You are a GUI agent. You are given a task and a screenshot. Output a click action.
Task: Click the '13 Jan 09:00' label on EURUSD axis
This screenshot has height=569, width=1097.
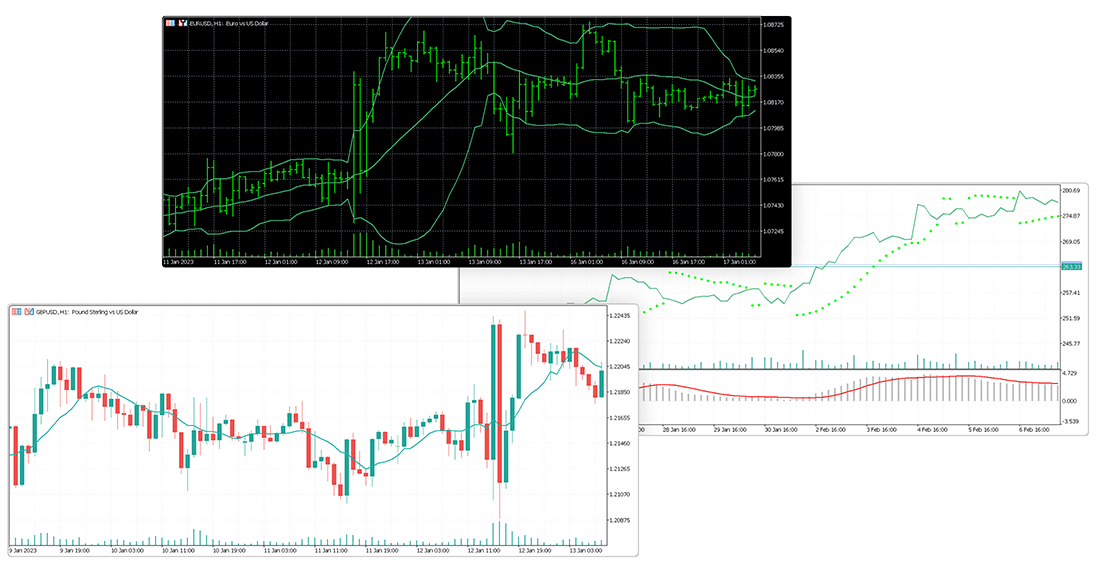[x=484, y=262]
